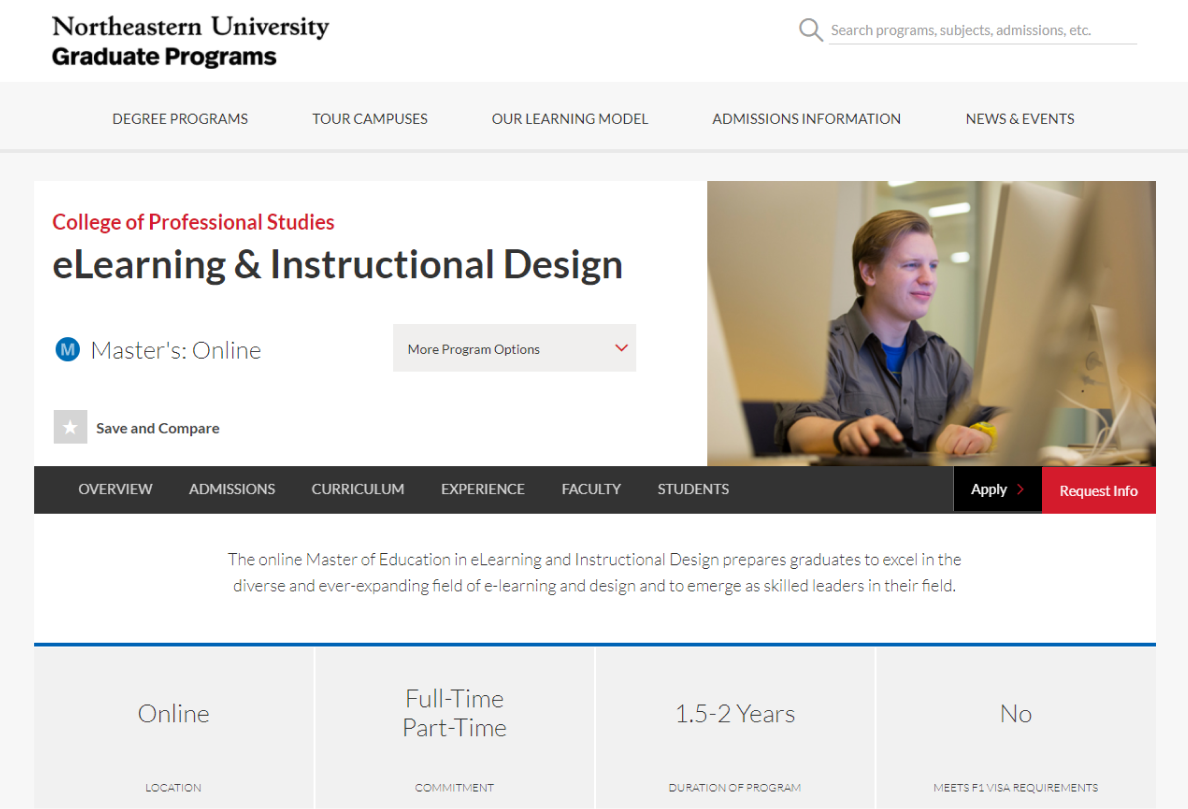
Task: Click the program description paragraph
Action: coord(595,572)
